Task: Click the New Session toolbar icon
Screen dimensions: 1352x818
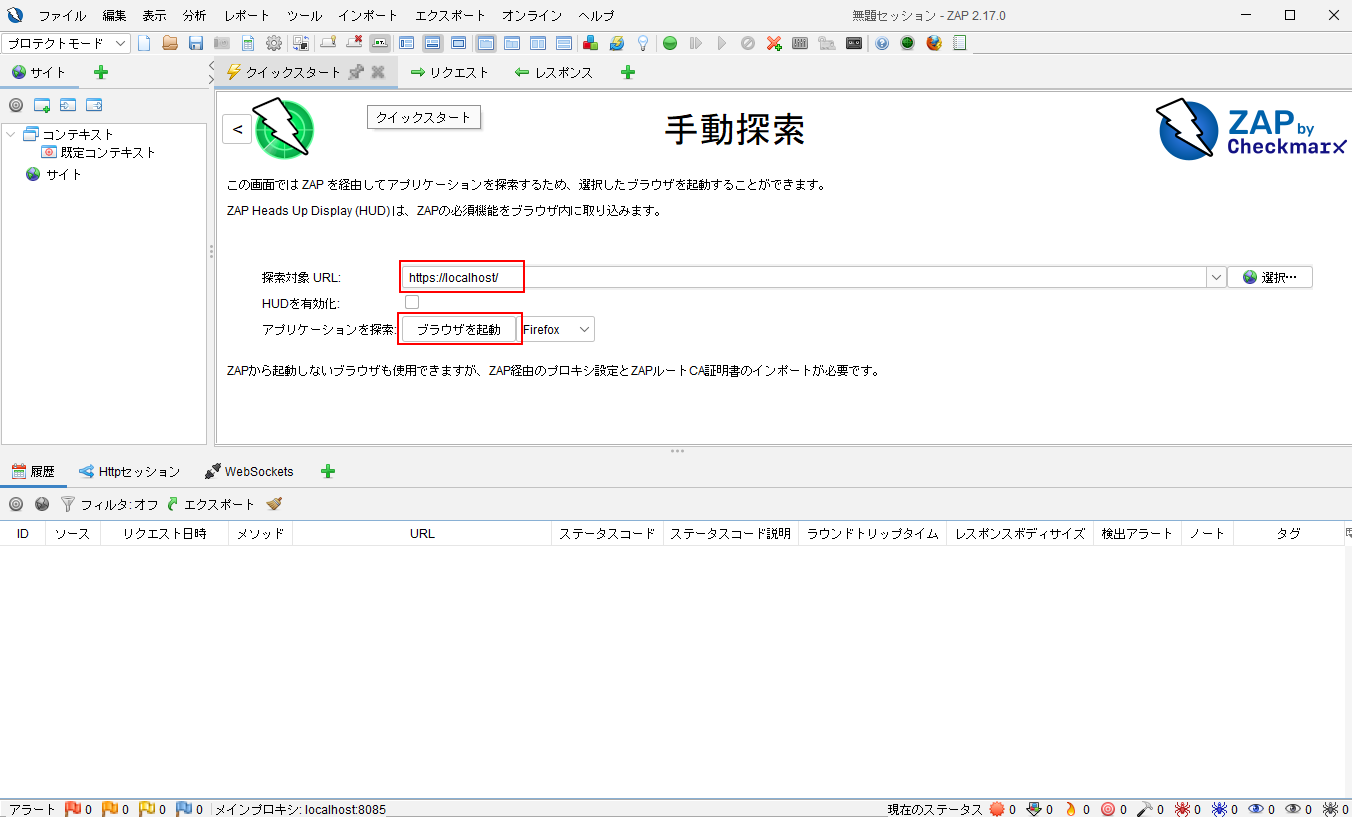Action: 144,43
